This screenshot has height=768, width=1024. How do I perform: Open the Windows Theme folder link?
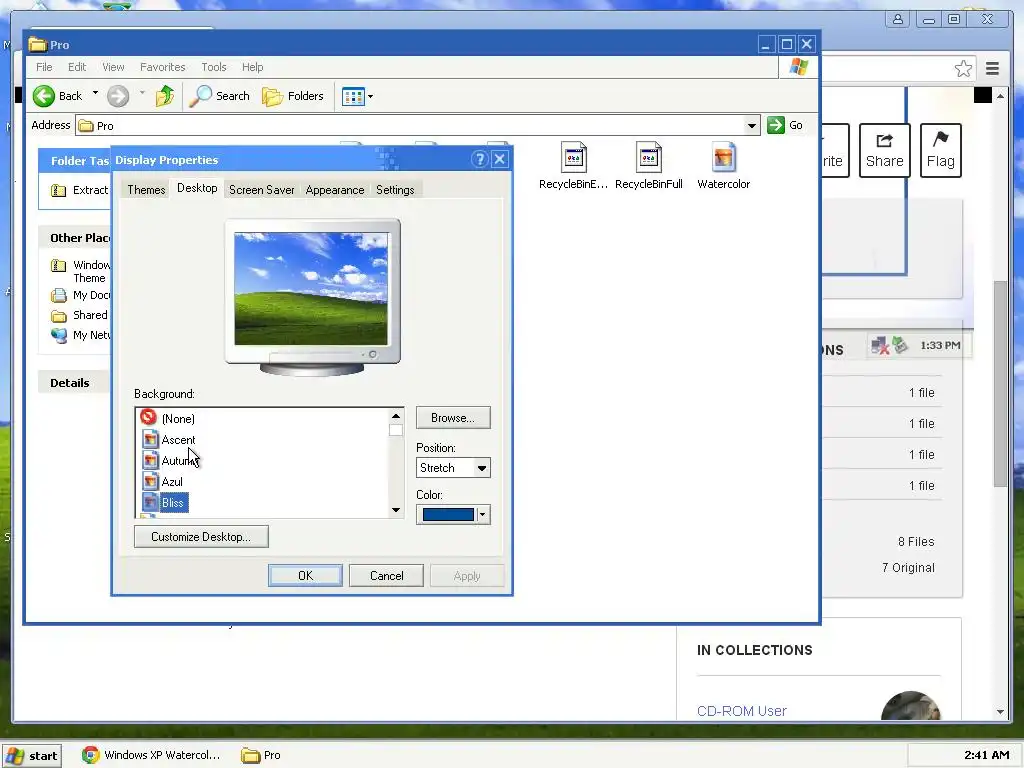pos(81,271)
